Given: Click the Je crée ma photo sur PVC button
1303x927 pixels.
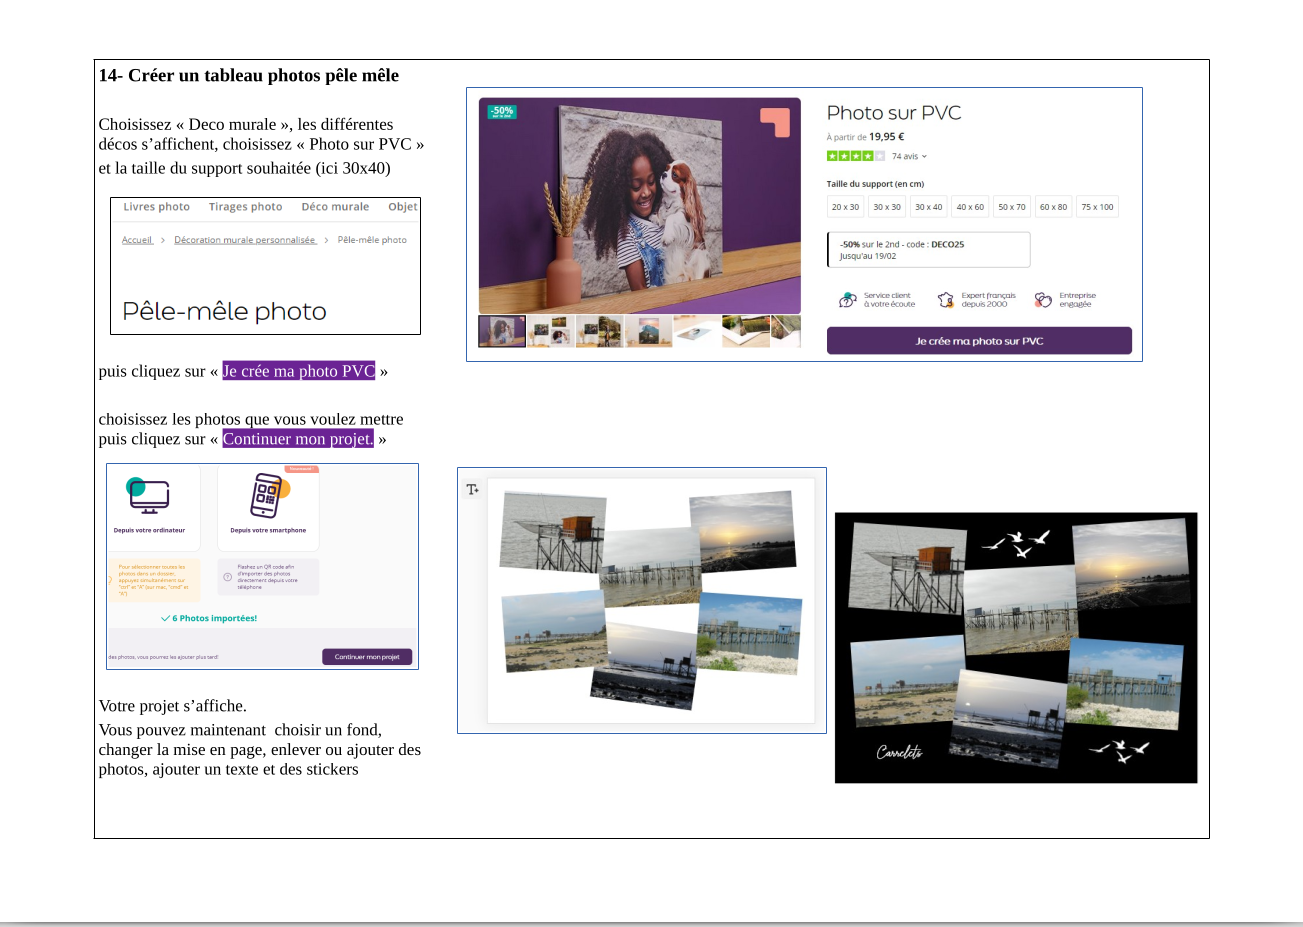Looking at the screenshot, I should point(979,341).
